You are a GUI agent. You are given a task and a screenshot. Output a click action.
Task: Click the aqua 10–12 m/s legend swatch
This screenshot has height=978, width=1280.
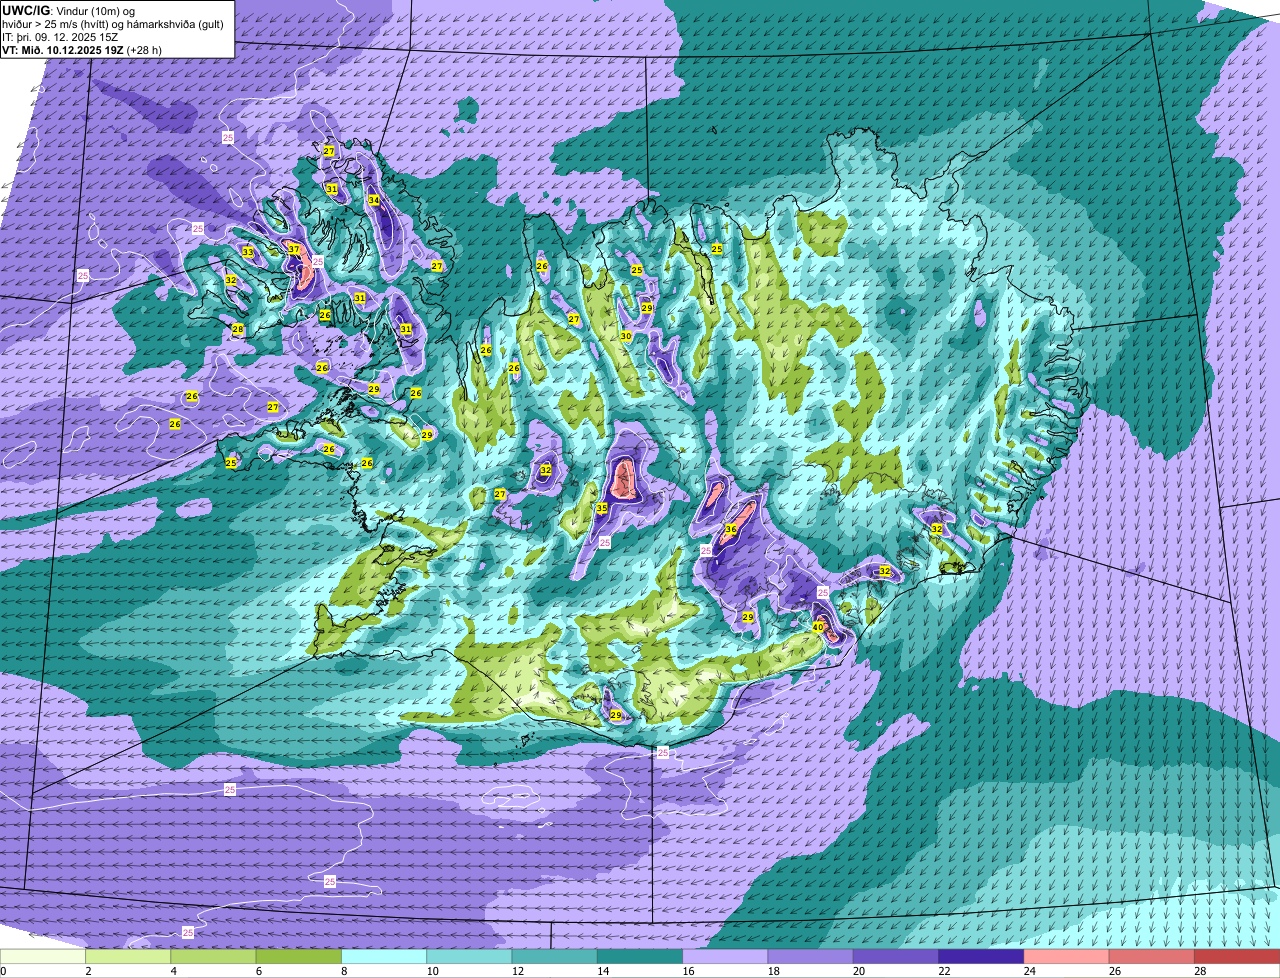(469, 957)
